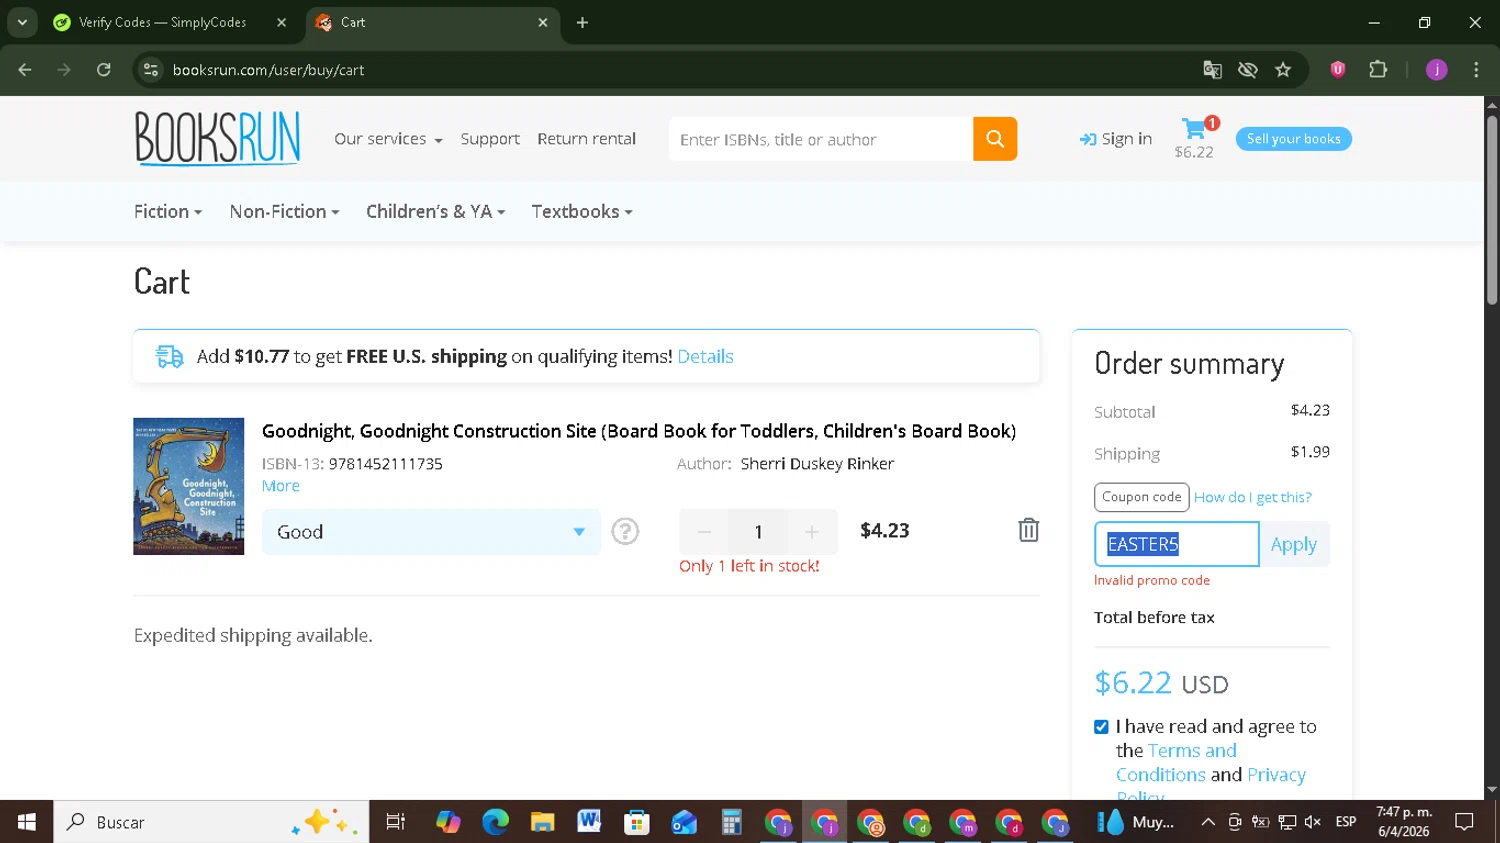Open the translate page icon
This screenshot has width=1500, height=843.
1212,70
